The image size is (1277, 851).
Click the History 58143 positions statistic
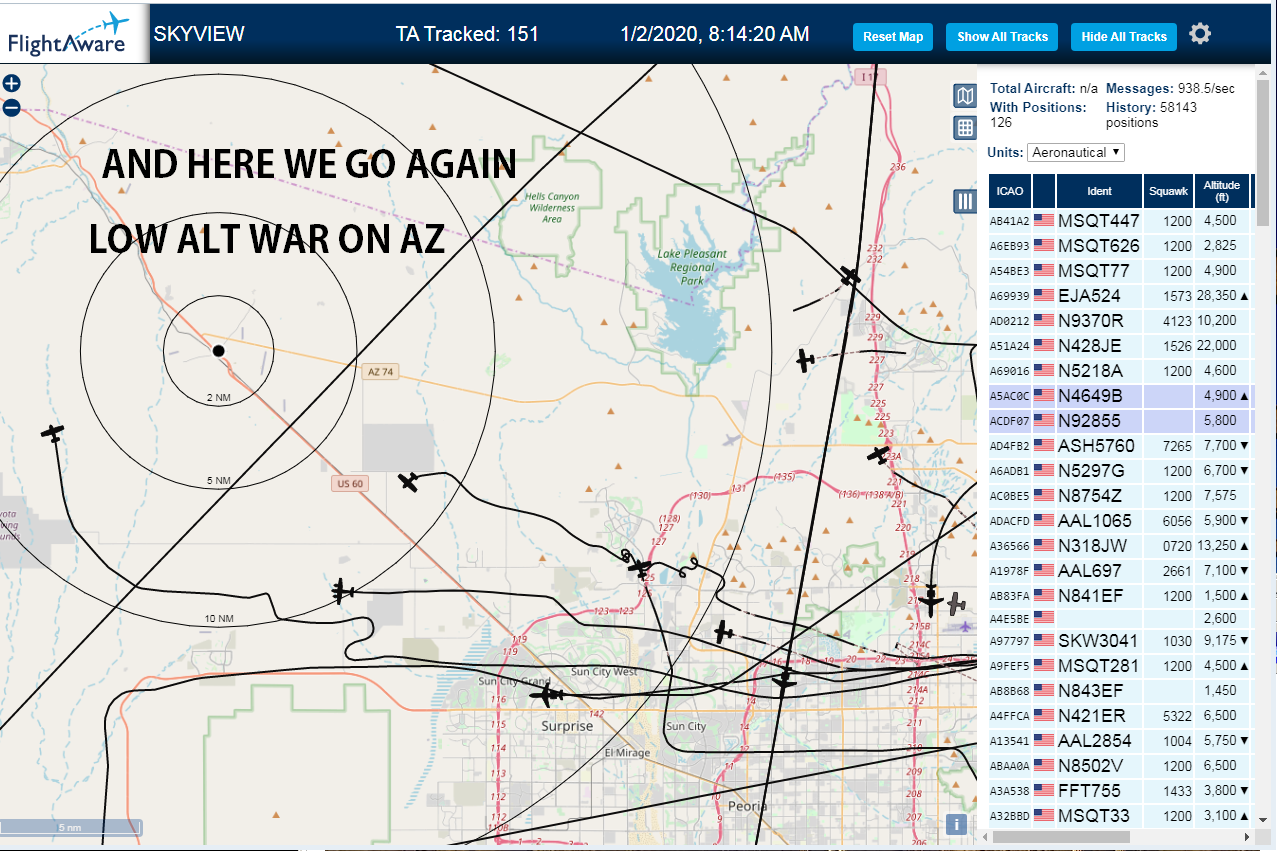pyautogui.click(x=1152, y=115)
